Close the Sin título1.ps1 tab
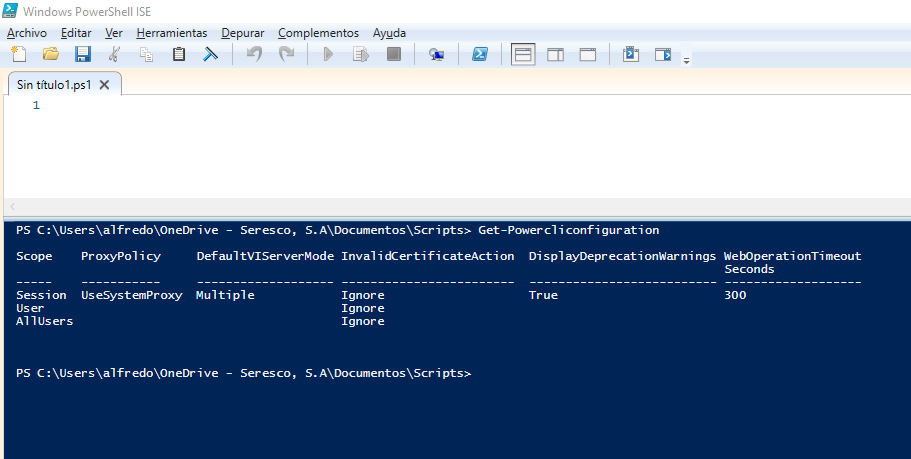 tap(104, 85)
